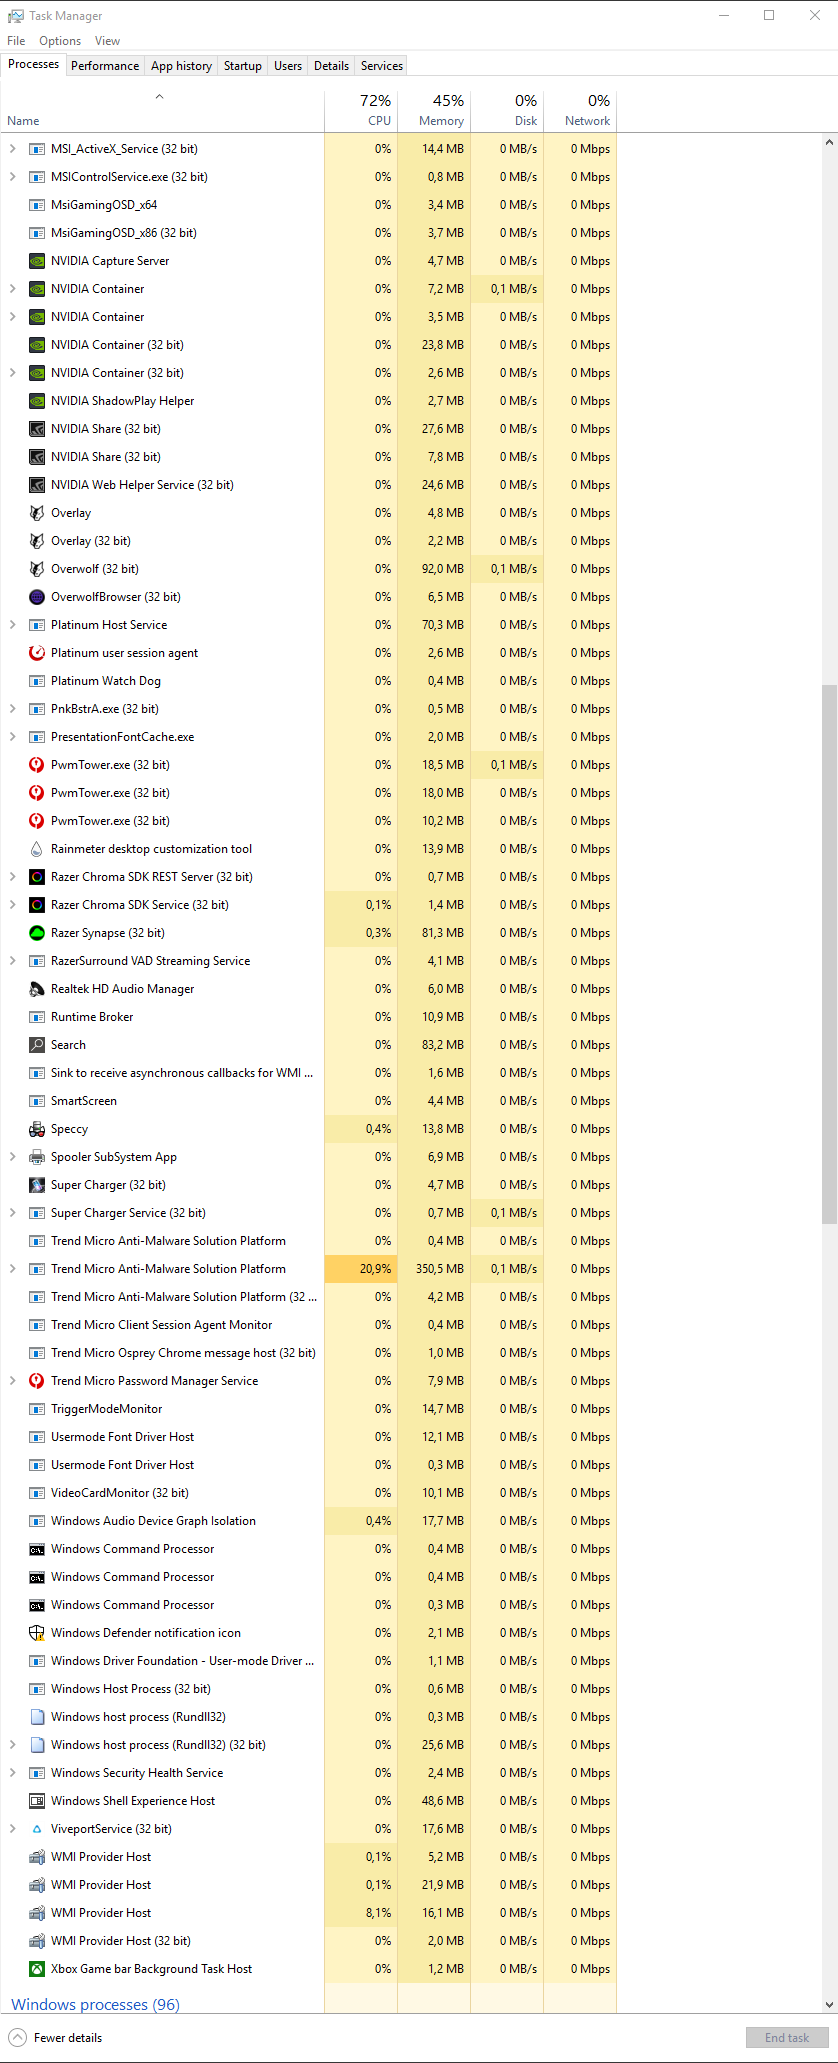
Task: Expand ViveportService (32 bit) row
Action: tap(12, 1829)
